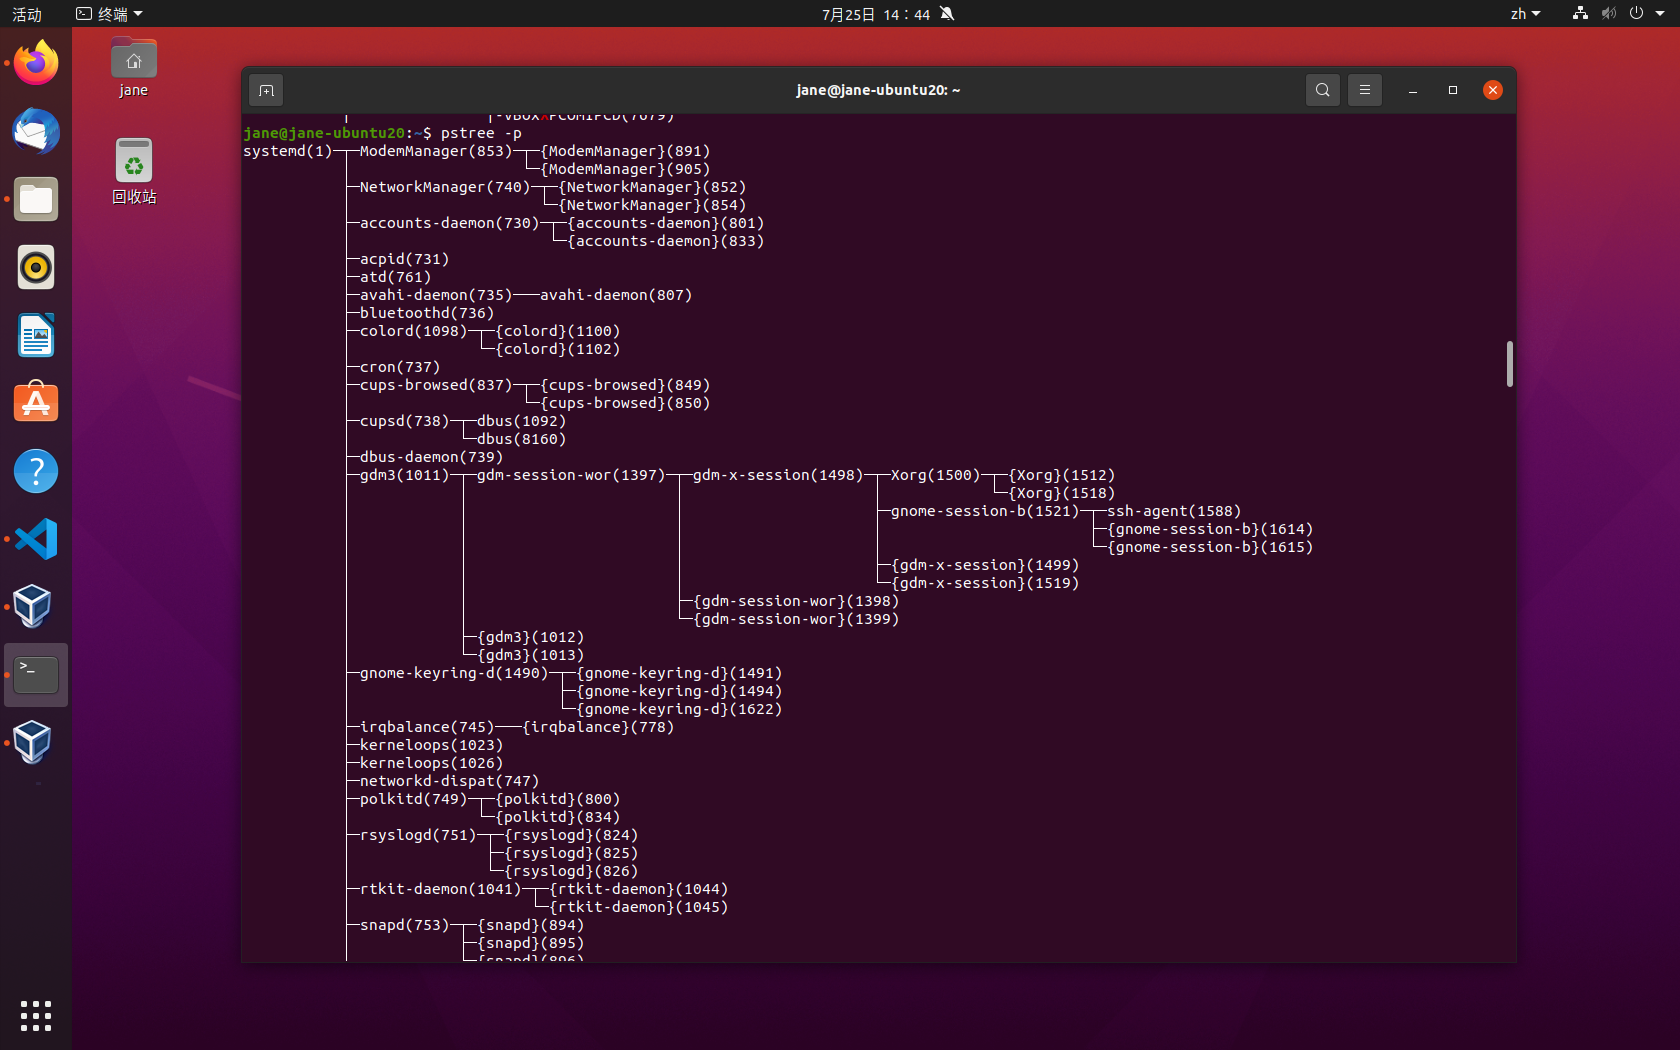Click 'cups-browsed(837)' entry

436,385
